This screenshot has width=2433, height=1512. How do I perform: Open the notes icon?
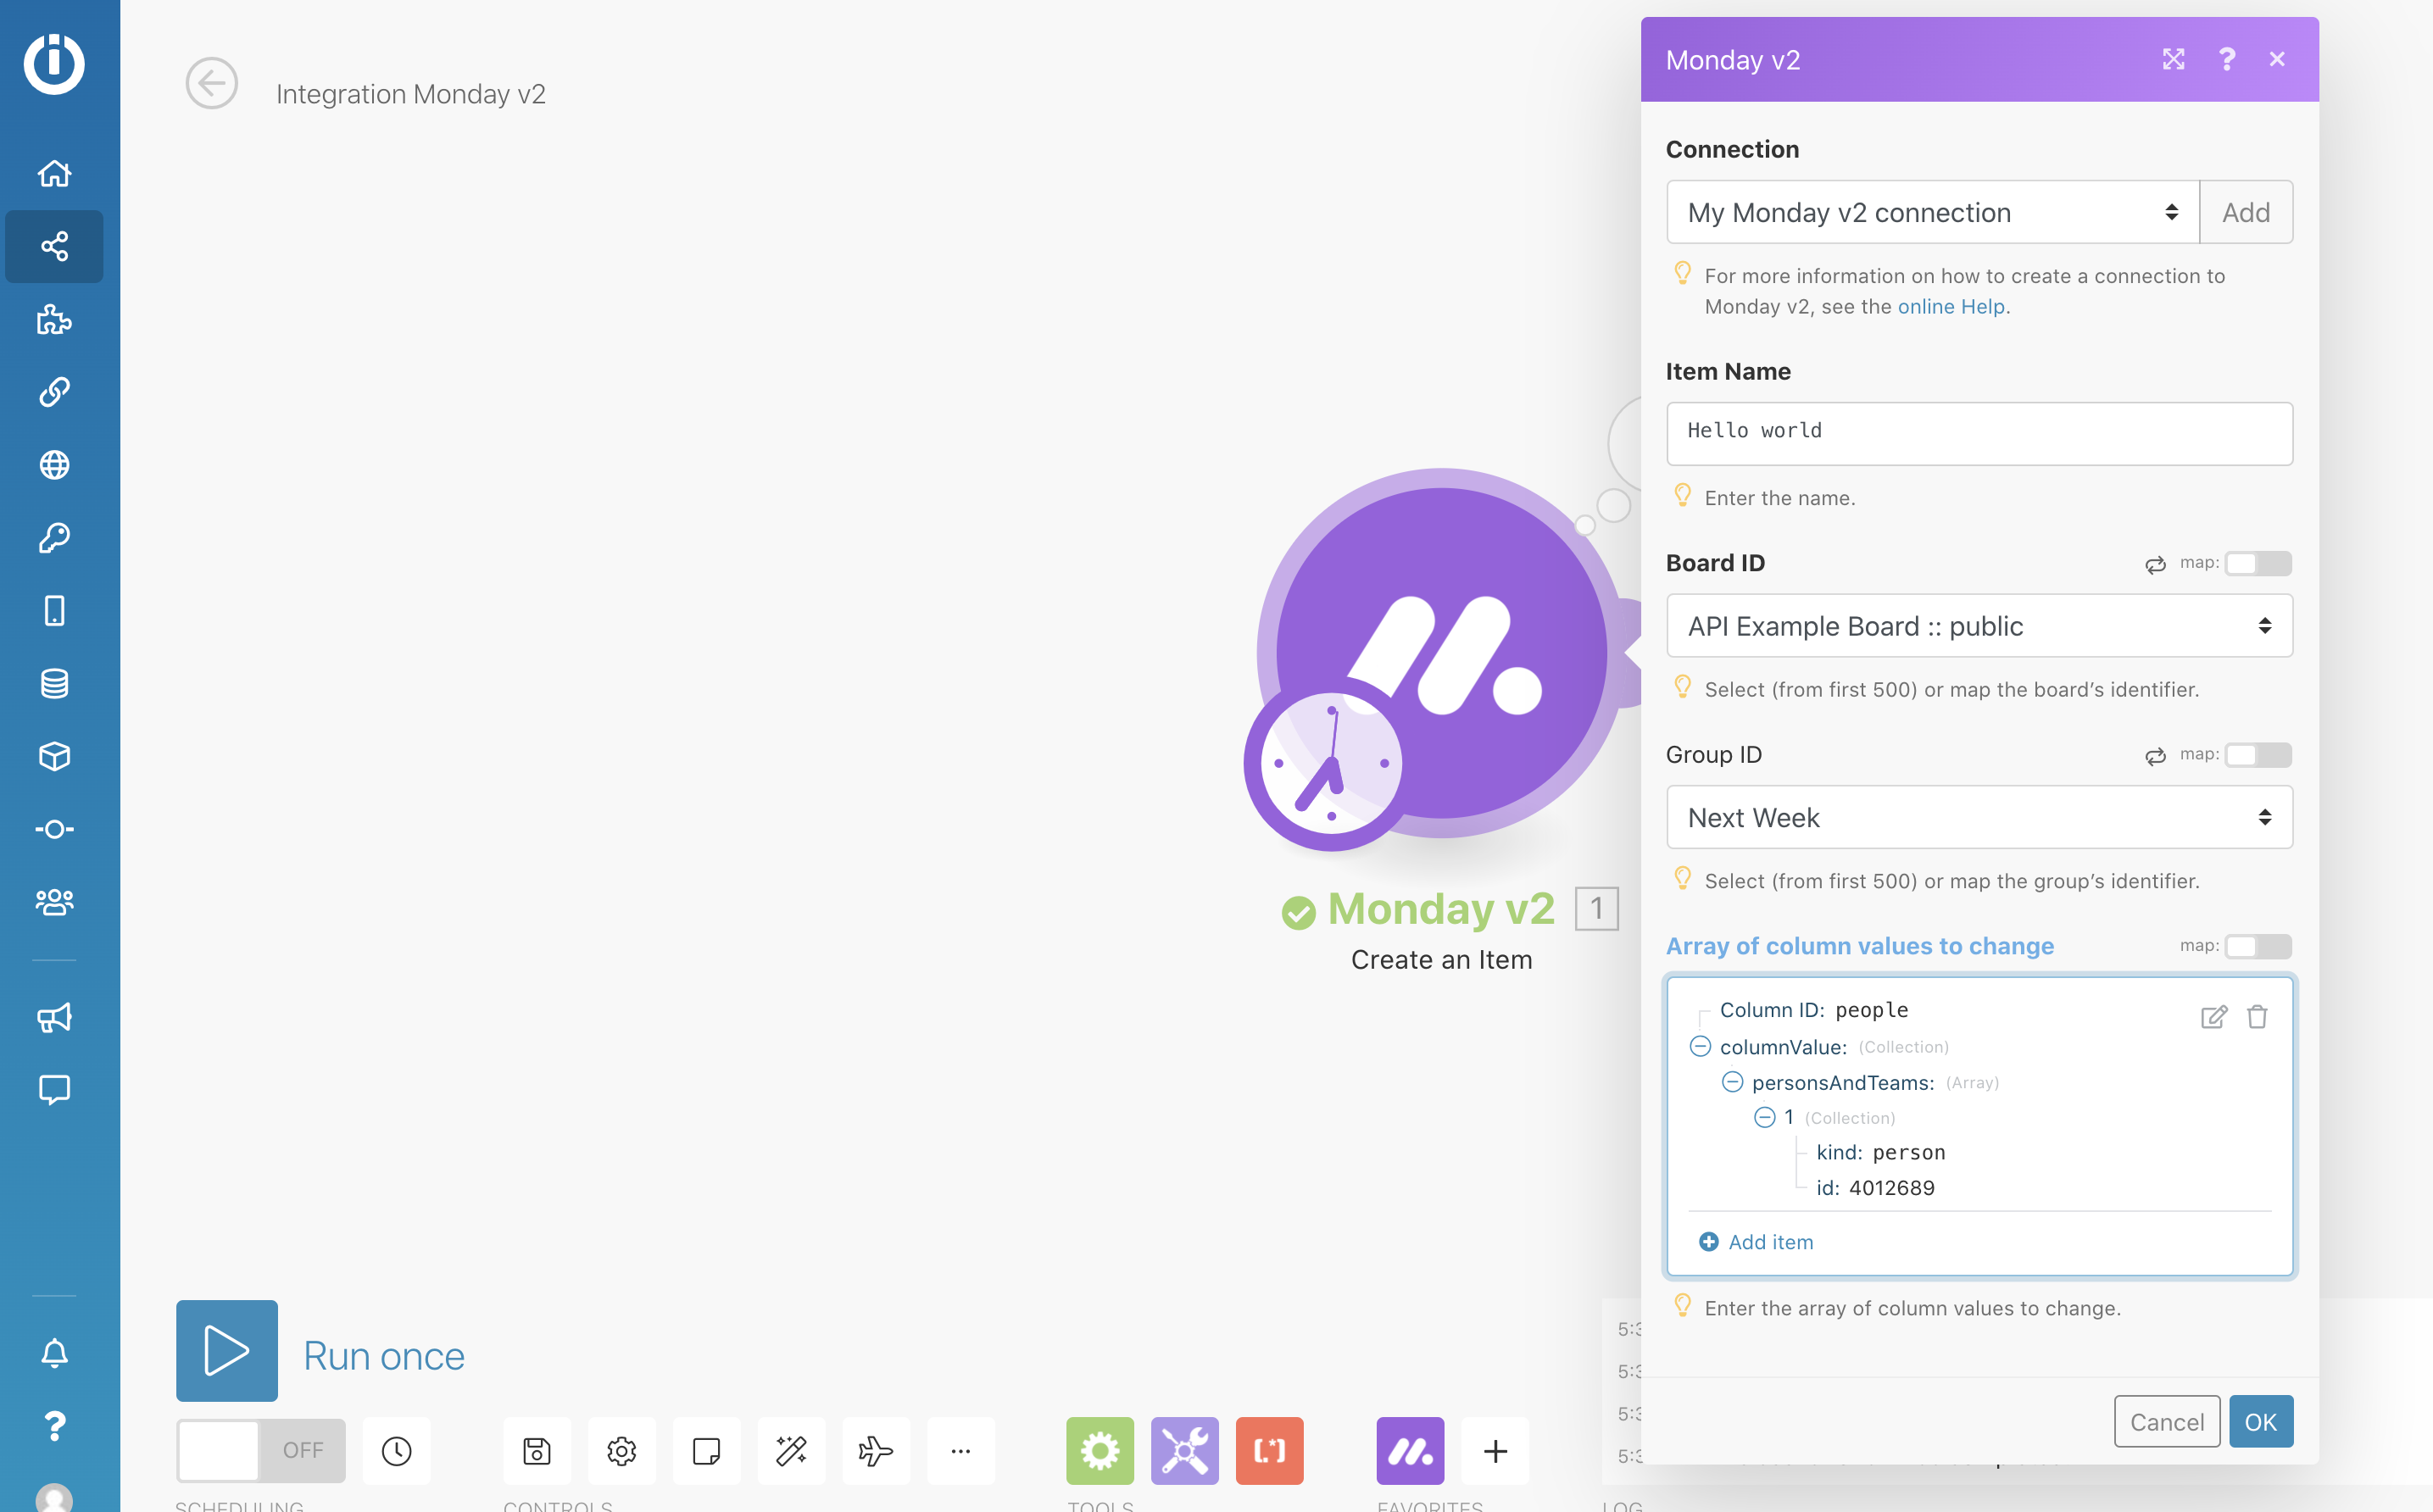coord(707,1451)
